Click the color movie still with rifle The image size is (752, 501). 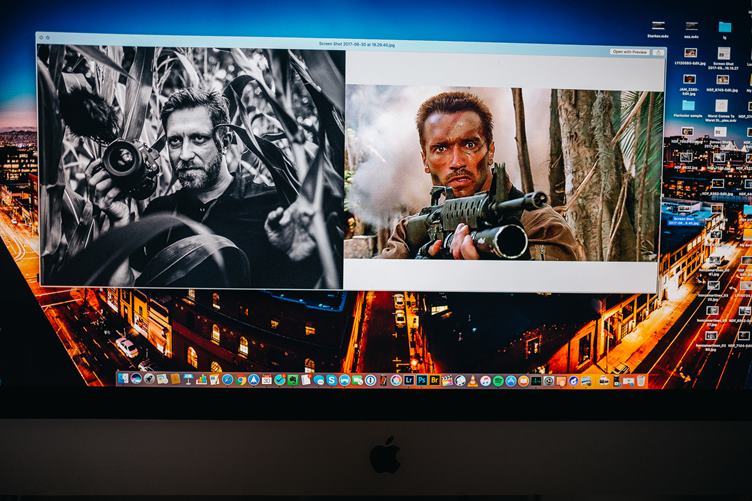coord(503,174)
